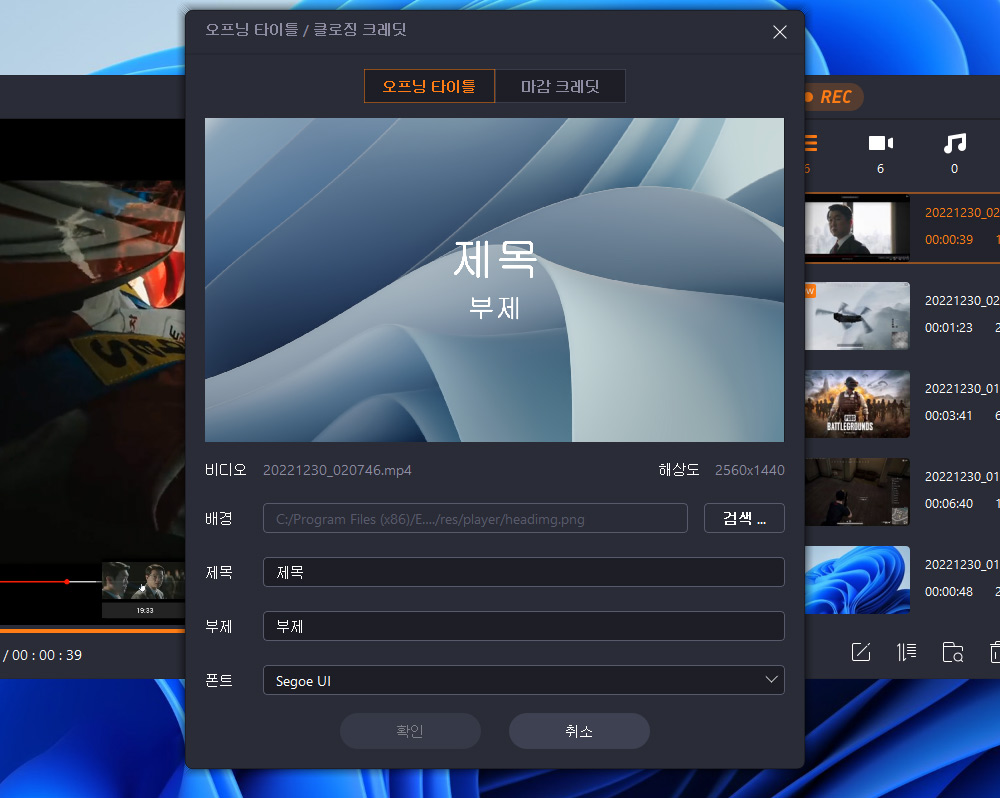The height and width of the screenshot is (798, 1000).
Task: Open the full list menu icon tab
Action: click(811, 144)
